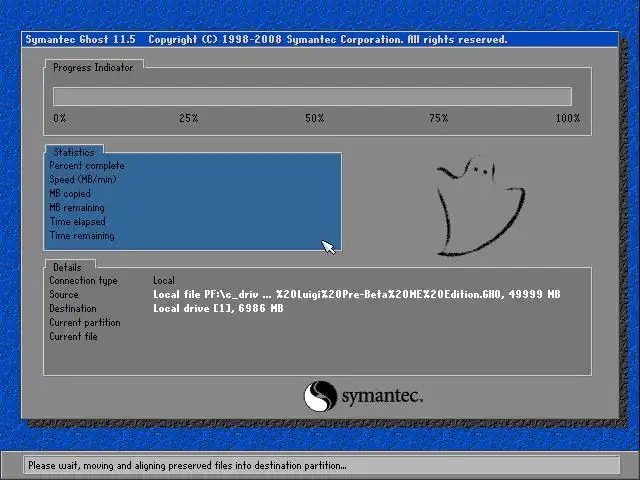
Task: Click the empty progress indicator bar
Action: 312,96
